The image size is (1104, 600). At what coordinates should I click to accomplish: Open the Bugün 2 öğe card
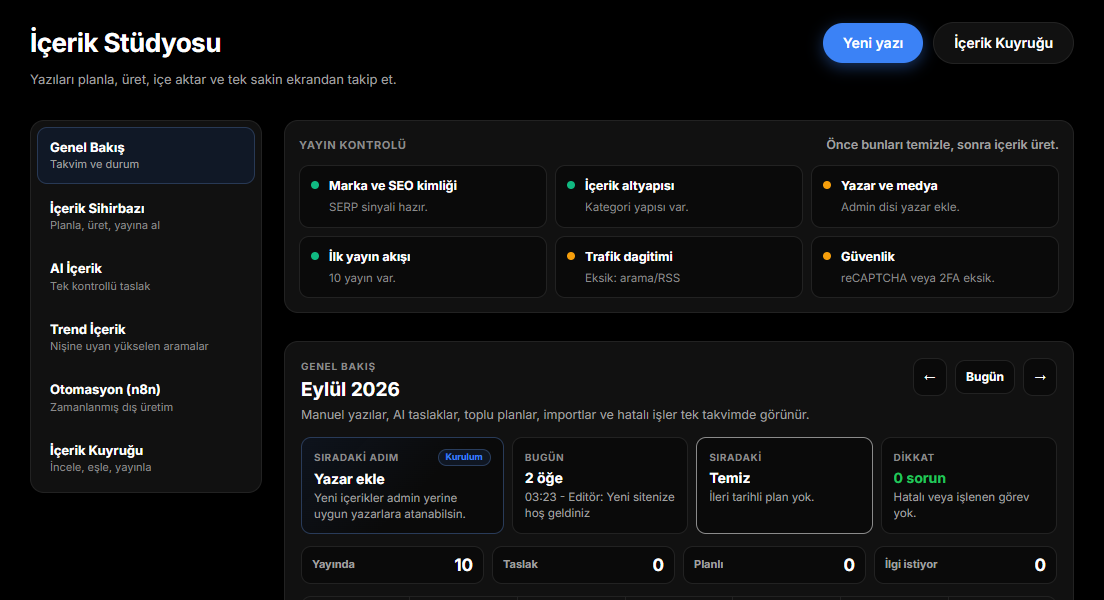click(x=599, y=486)
